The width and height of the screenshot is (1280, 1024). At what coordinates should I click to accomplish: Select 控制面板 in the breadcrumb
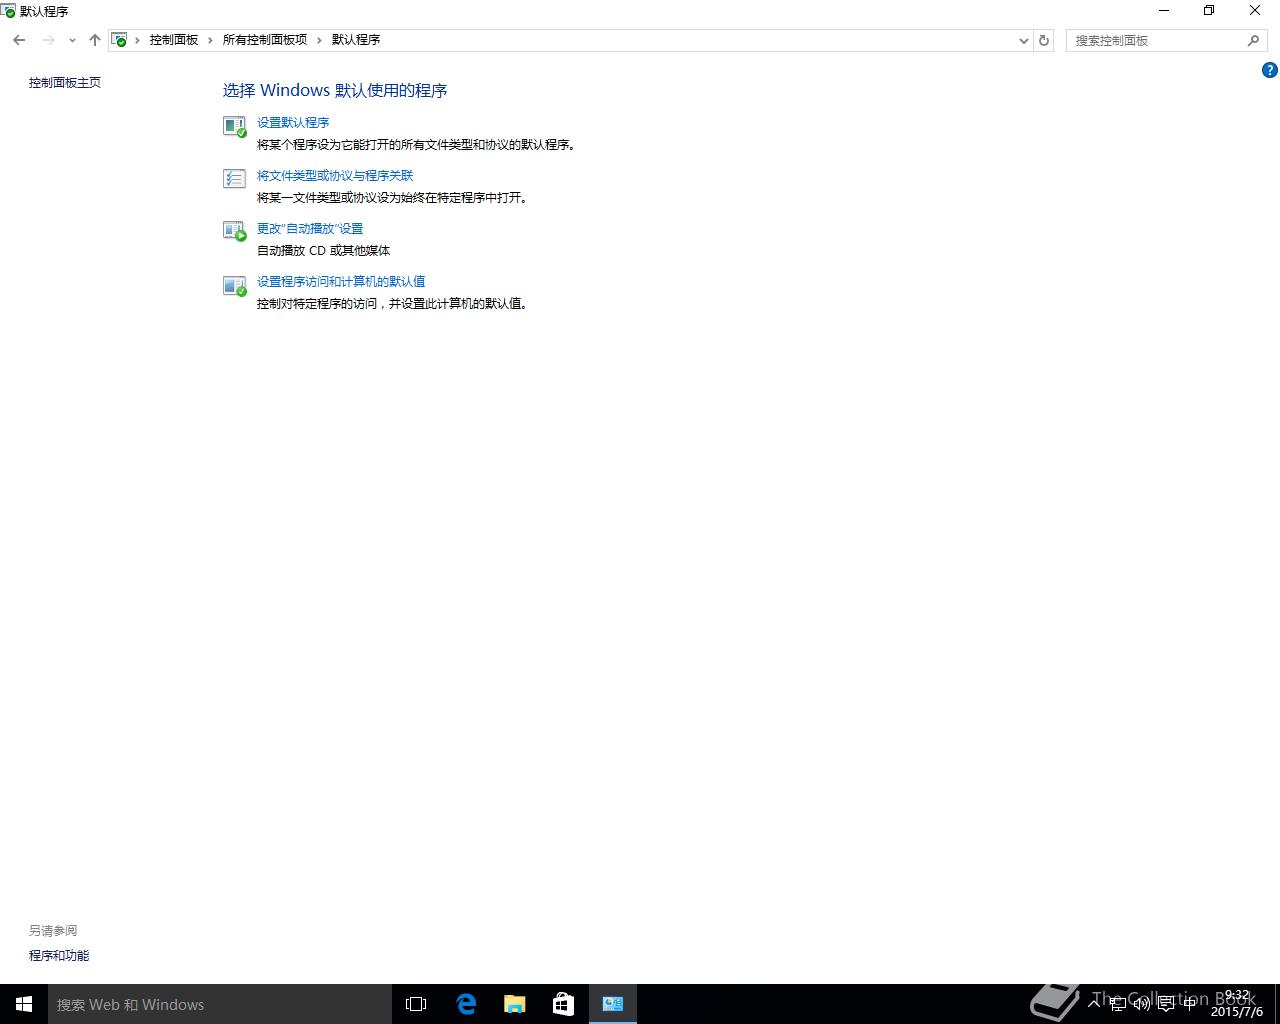(174, 40)
